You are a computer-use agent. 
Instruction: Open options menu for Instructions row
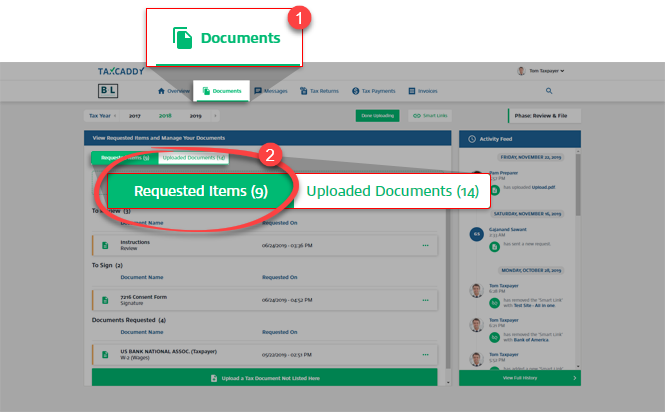pyautogui.click(x=425, y=245)
